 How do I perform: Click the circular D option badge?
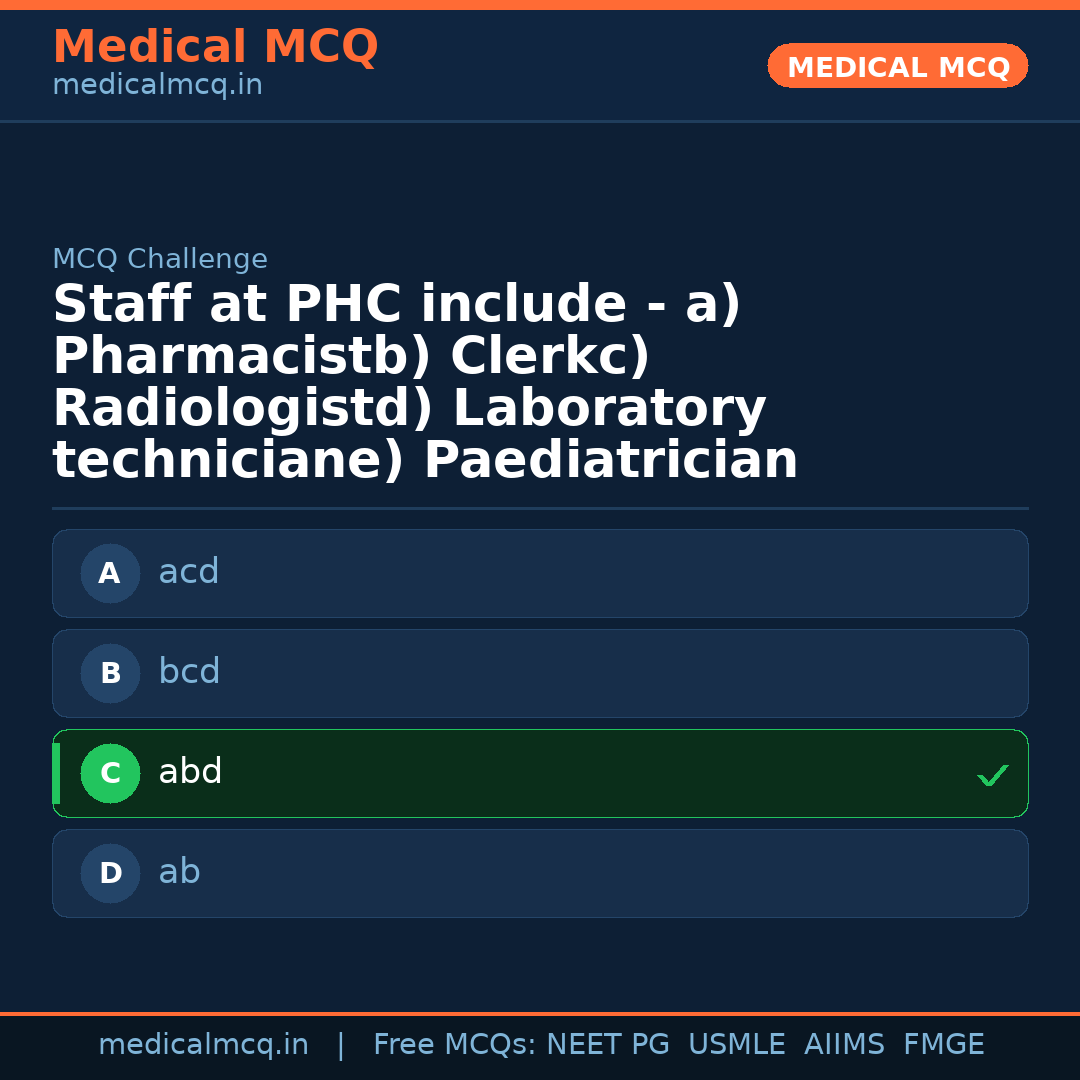[110, 873]
